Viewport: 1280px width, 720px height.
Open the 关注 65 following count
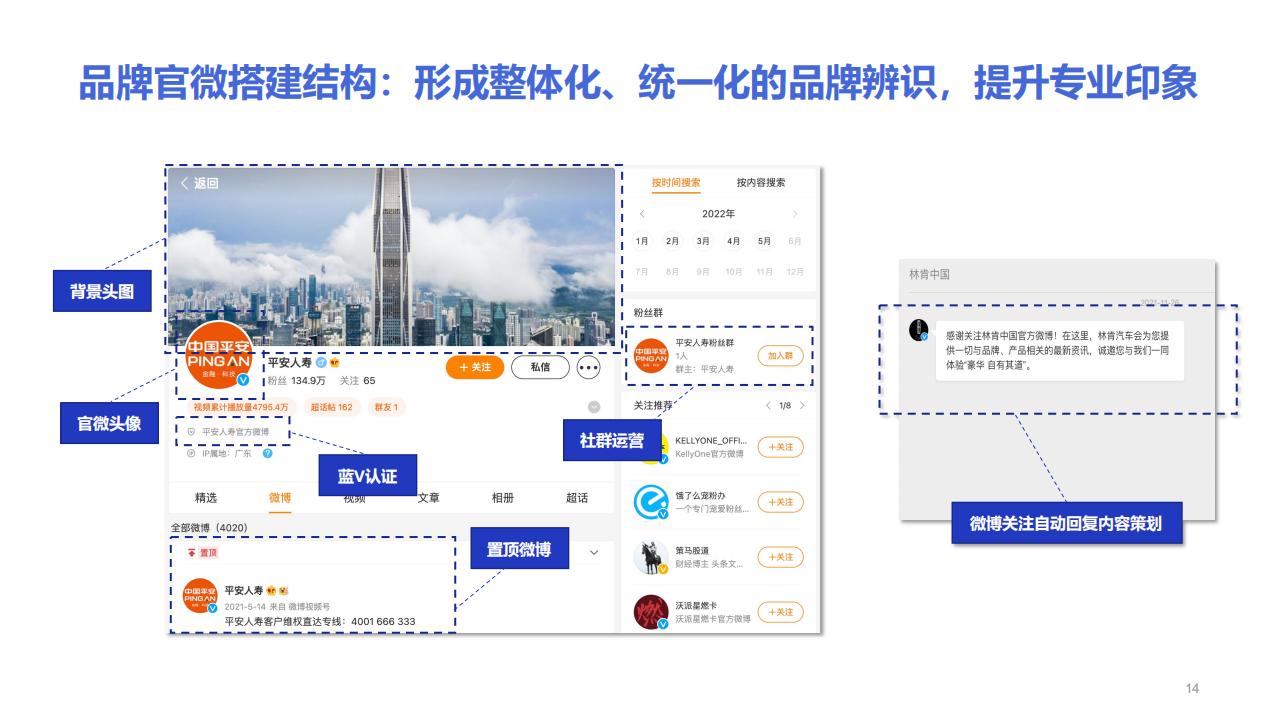point(357,381)
